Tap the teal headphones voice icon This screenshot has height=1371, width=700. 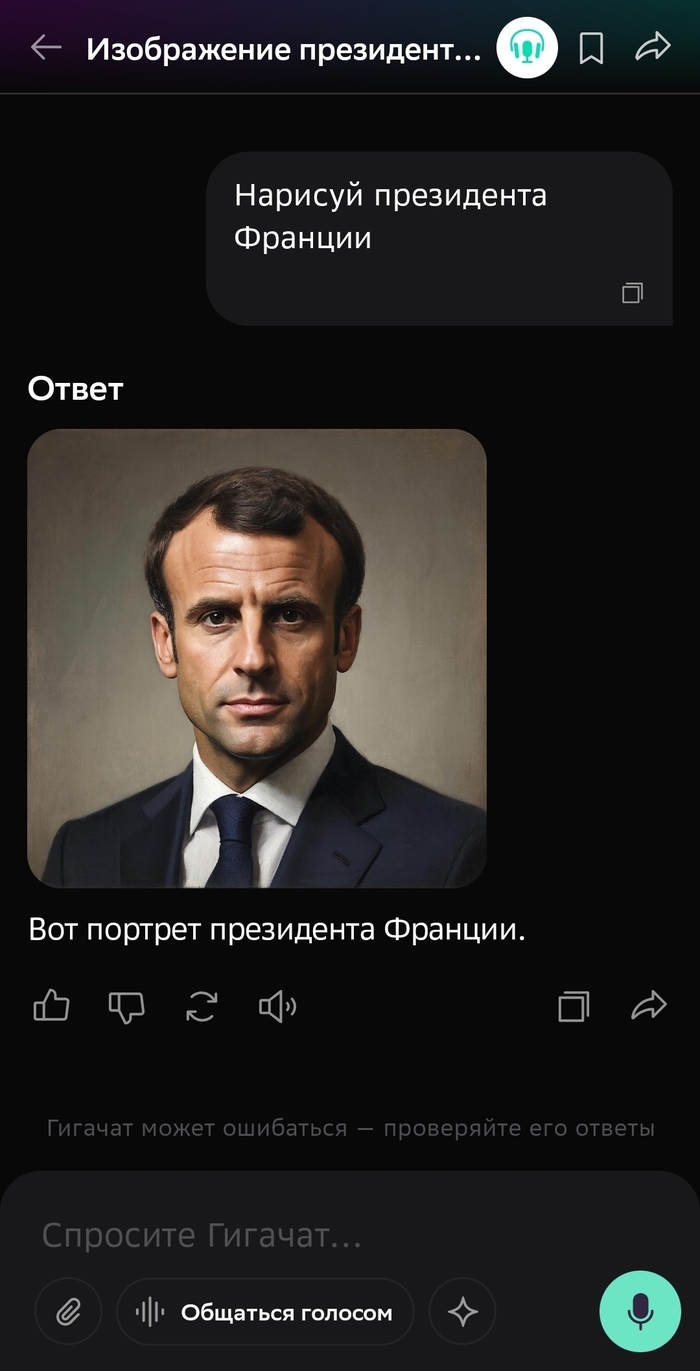tap(527, 47)
